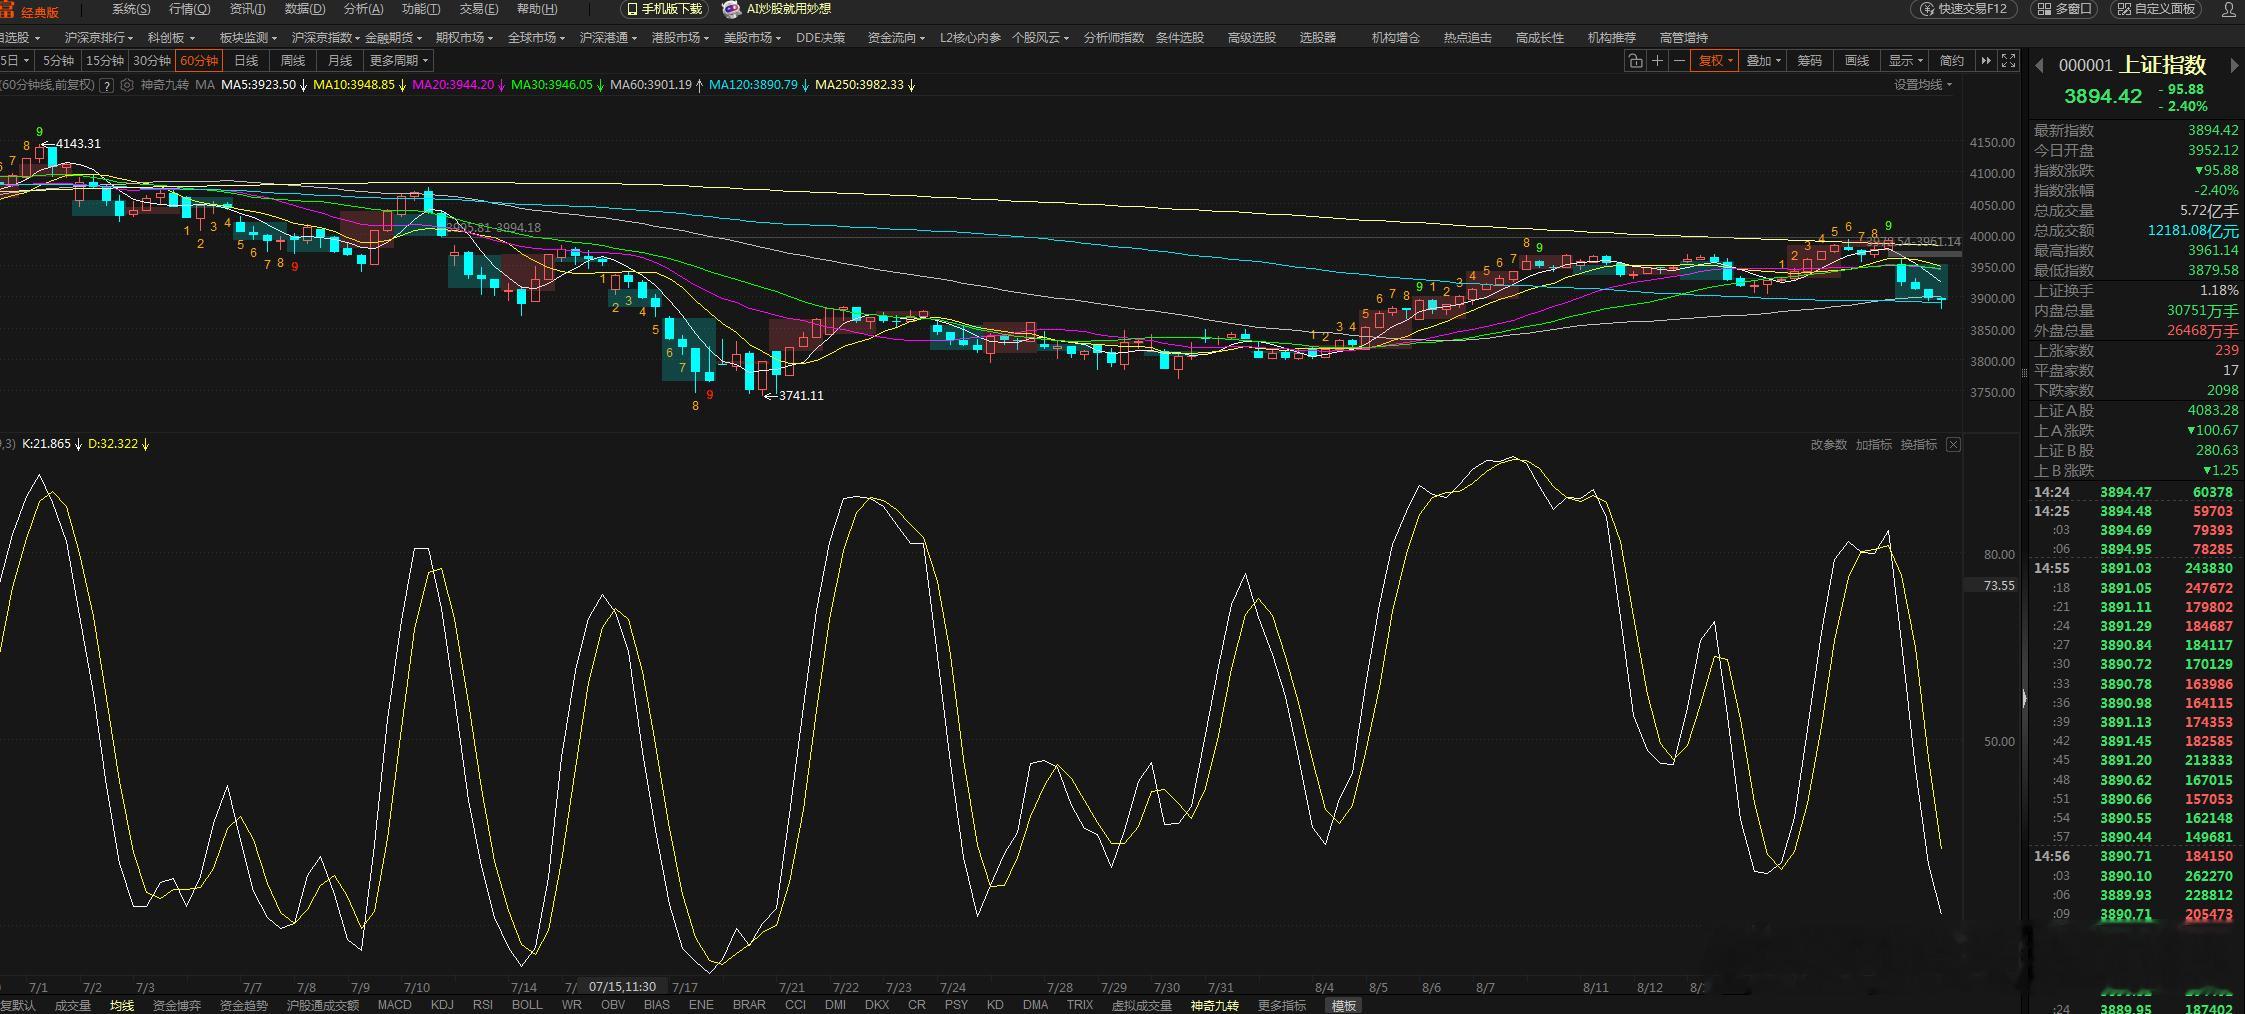Click 改参数 link in indicator panel
This screenshot has height=1014, width=2245.
click(x=1828, y=444)
